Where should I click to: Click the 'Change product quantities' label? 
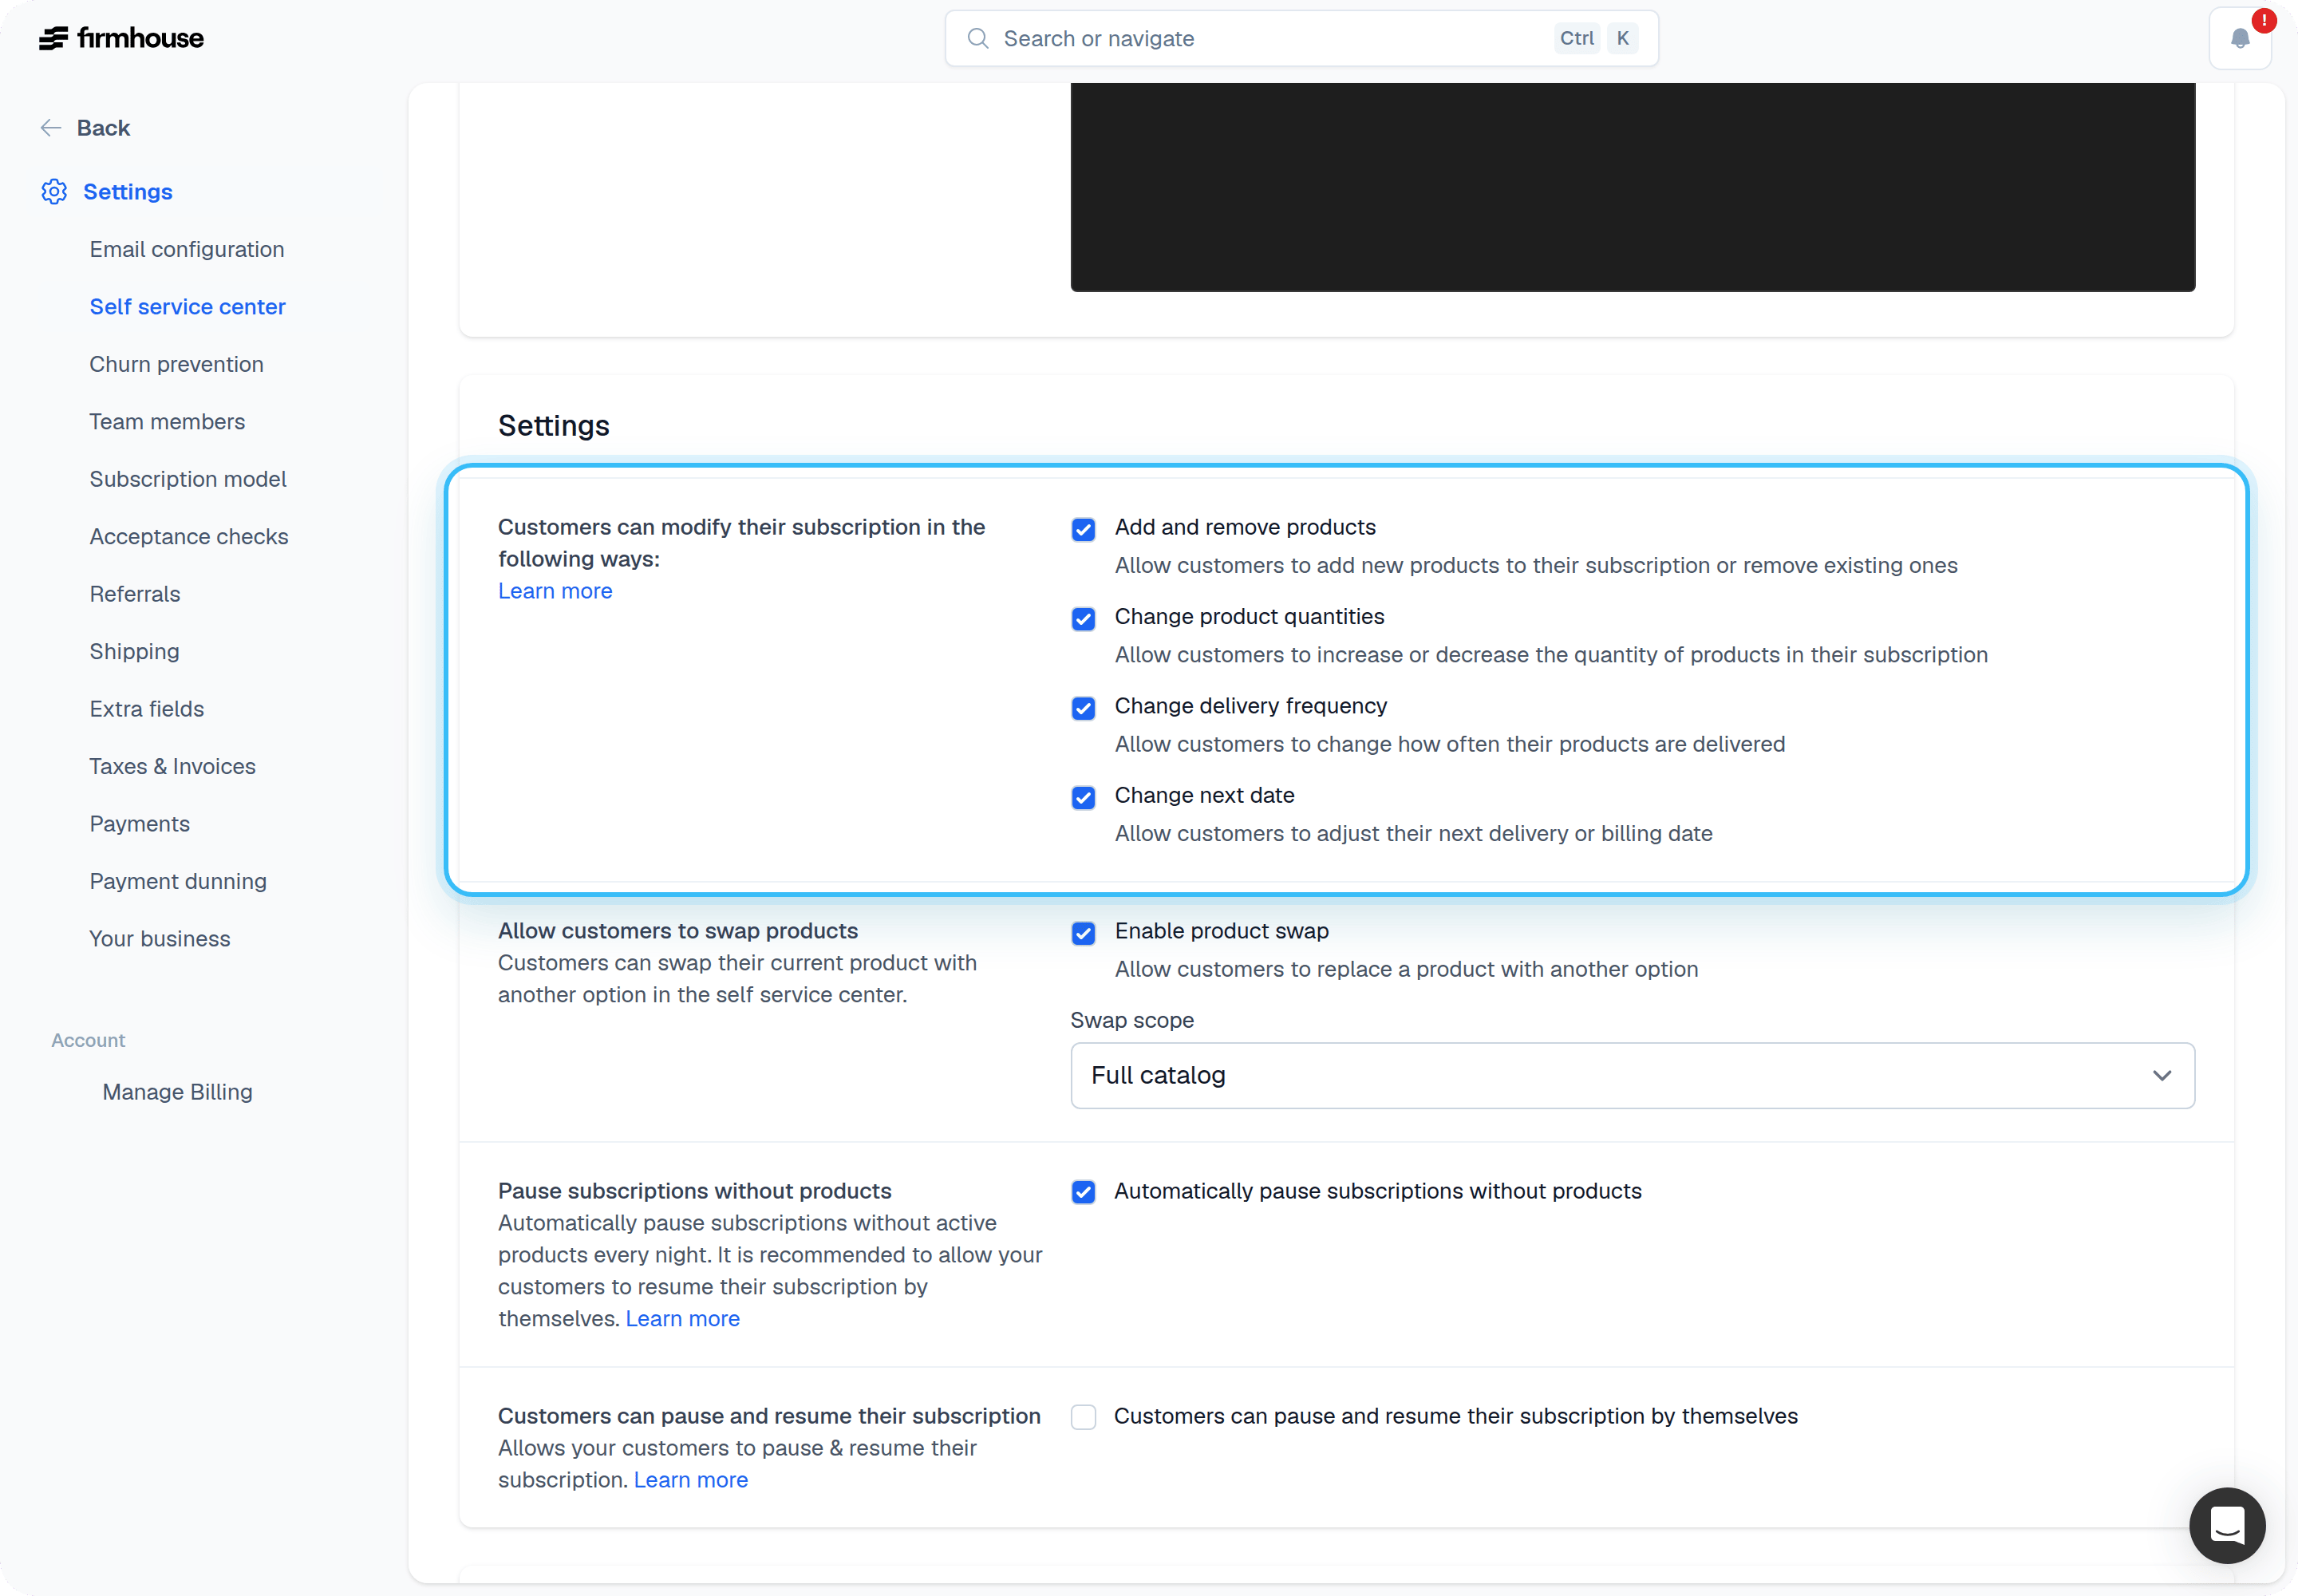coord(1249,616)
